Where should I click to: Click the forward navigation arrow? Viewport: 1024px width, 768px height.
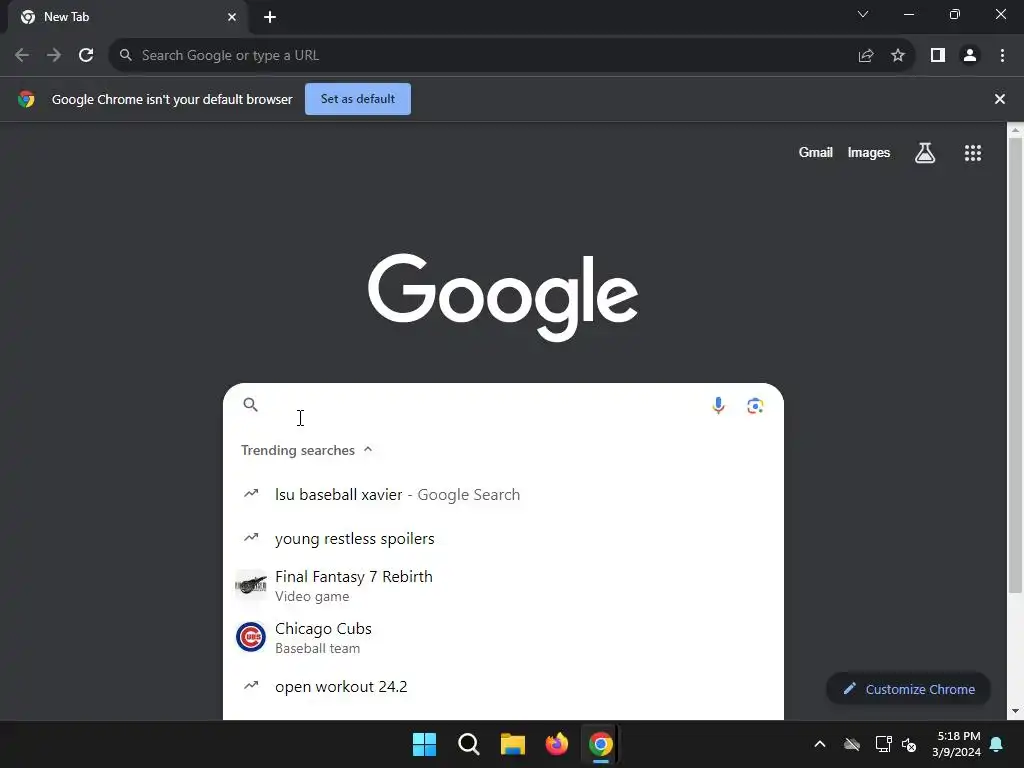(54, 56)
